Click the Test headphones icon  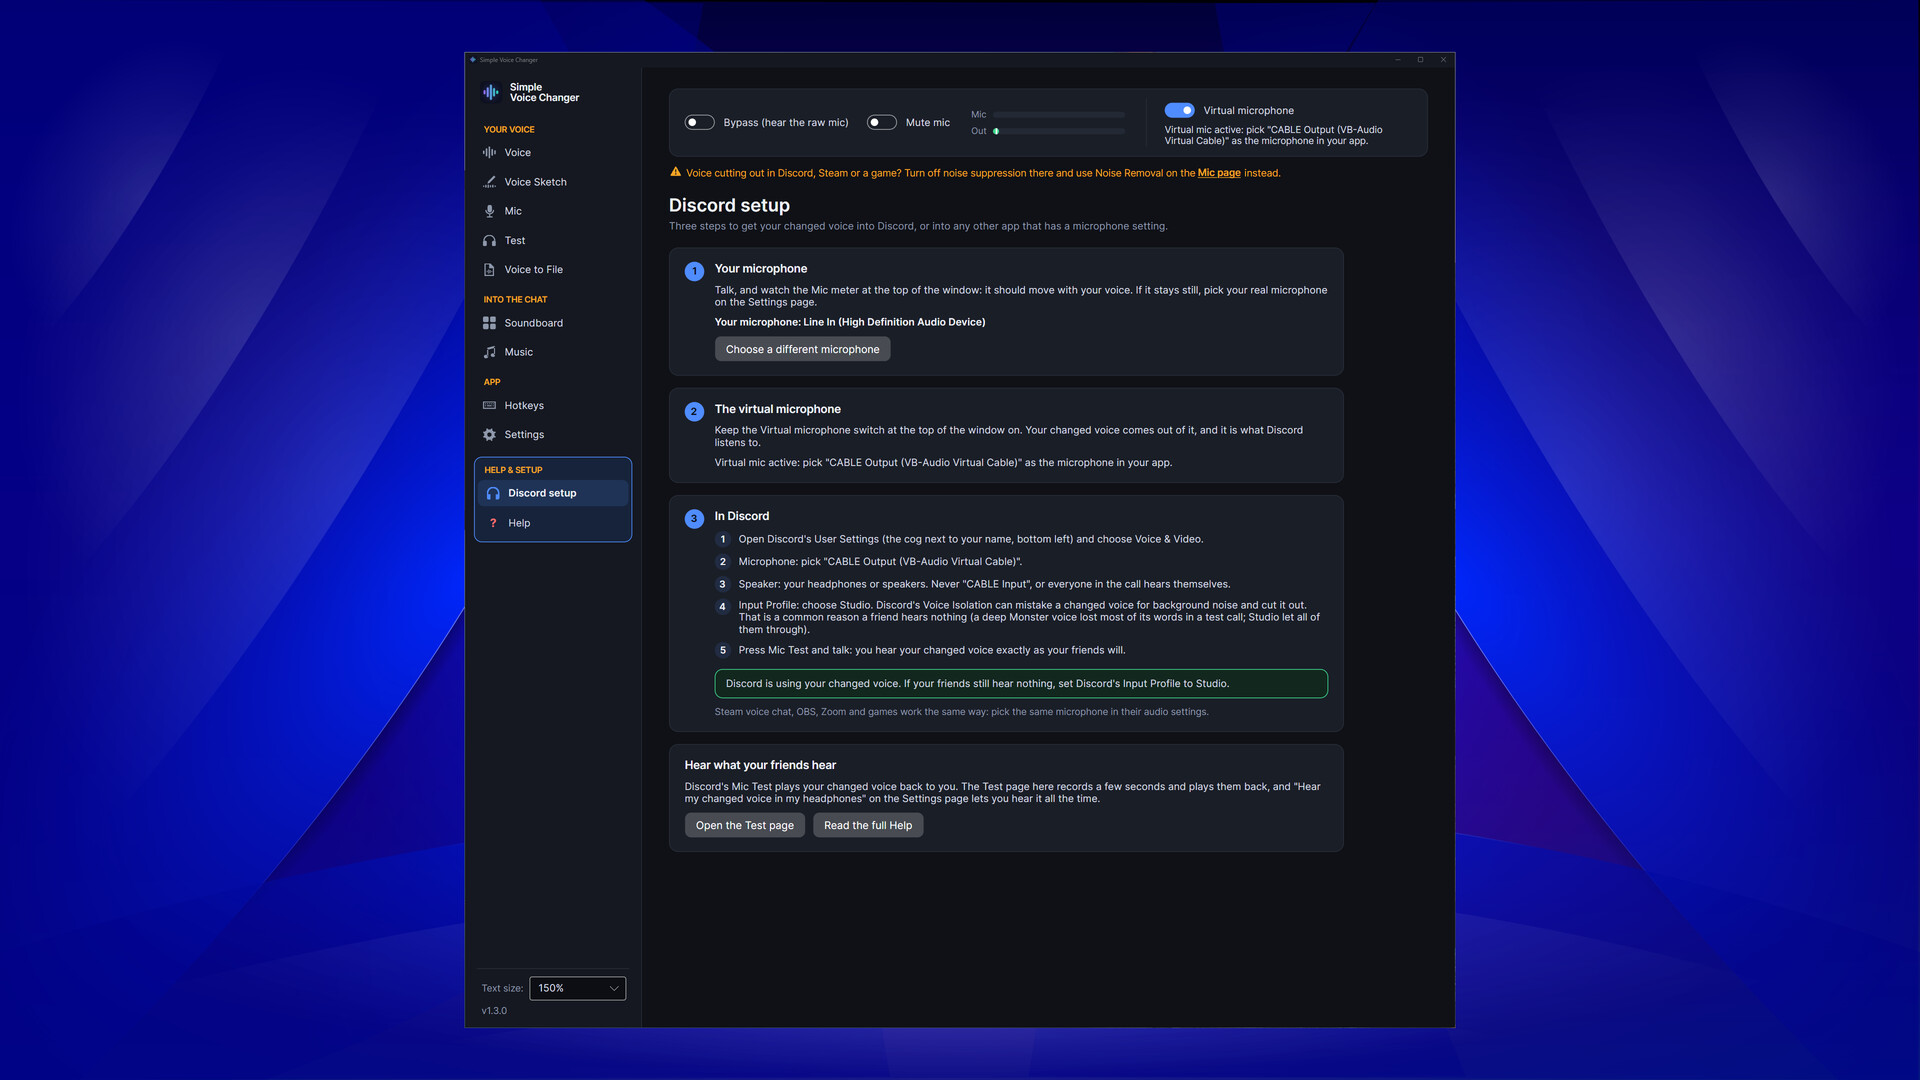click(489, 241)
